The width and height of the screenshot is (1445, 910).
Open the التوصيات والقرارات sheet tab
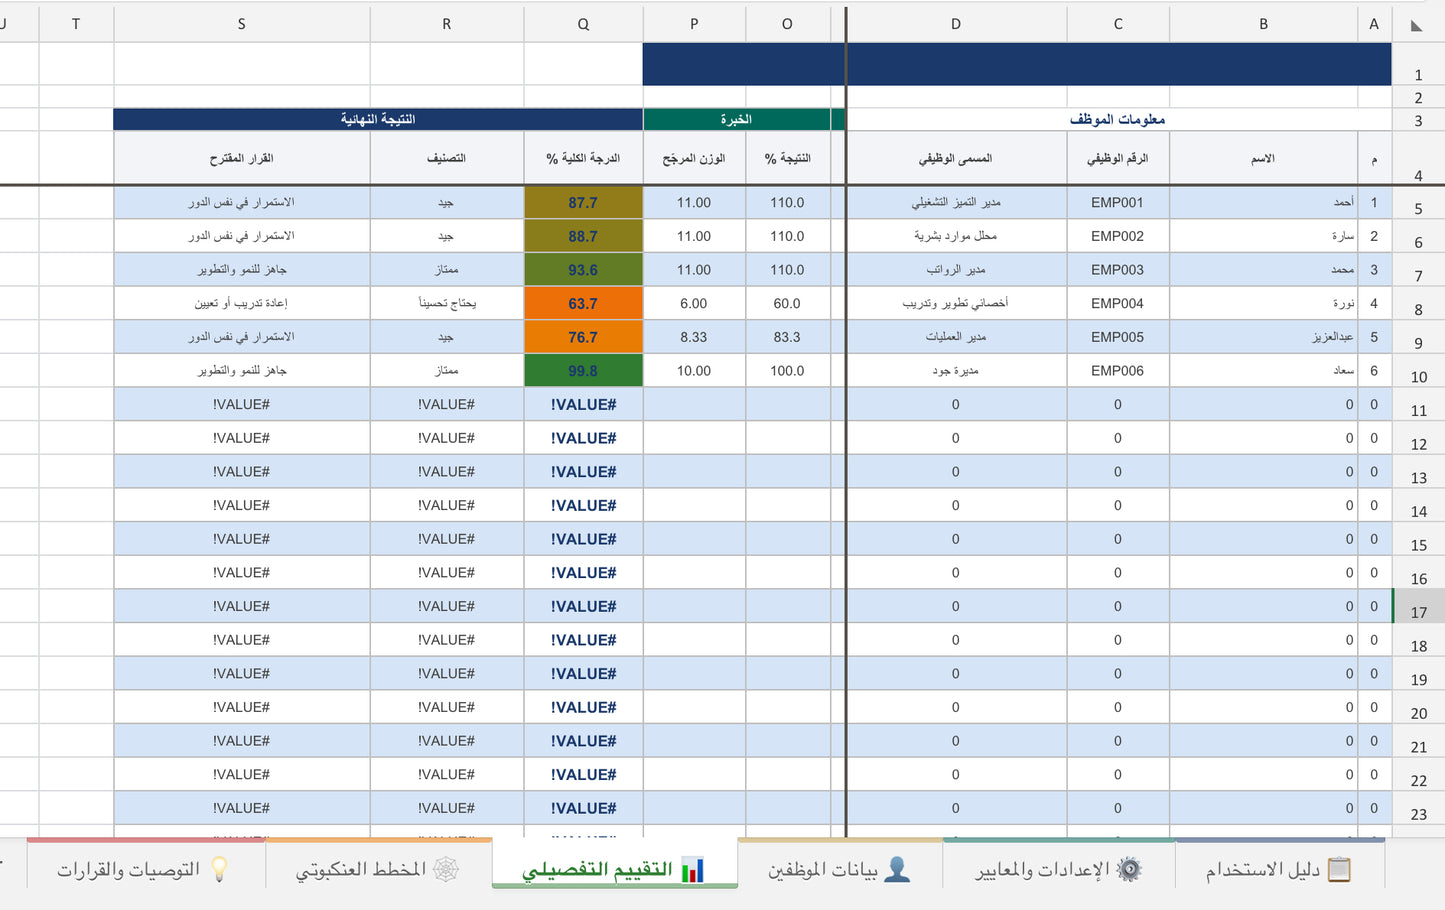click(145, 869)
